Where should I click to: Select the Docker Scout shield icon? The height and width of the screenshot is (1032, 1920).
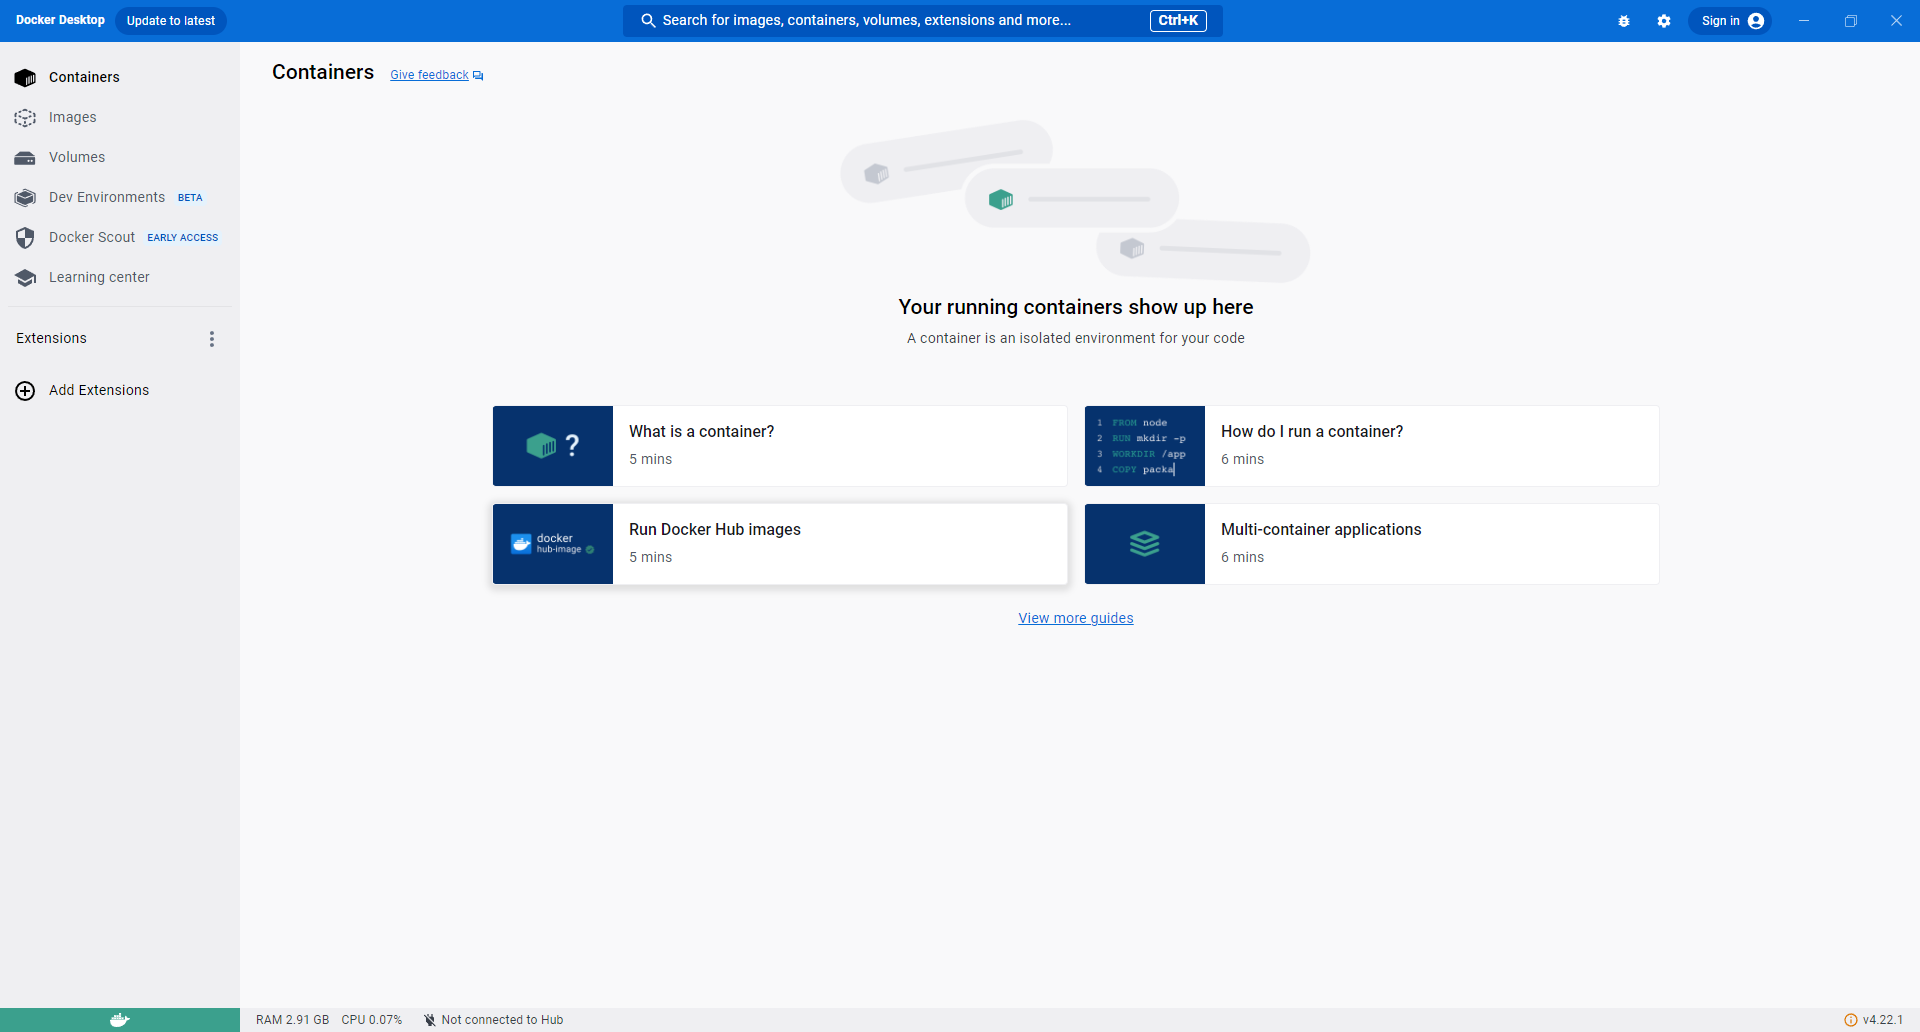click(x=25, y=238)
